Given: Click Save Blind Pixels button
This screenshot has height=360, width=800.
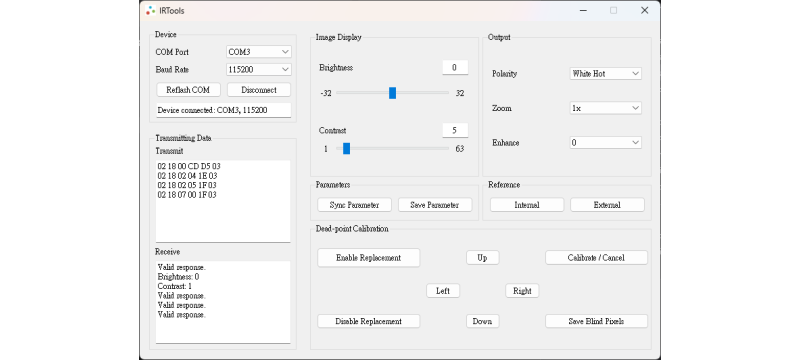Looking at the screenshot, I should pos(596,321).
